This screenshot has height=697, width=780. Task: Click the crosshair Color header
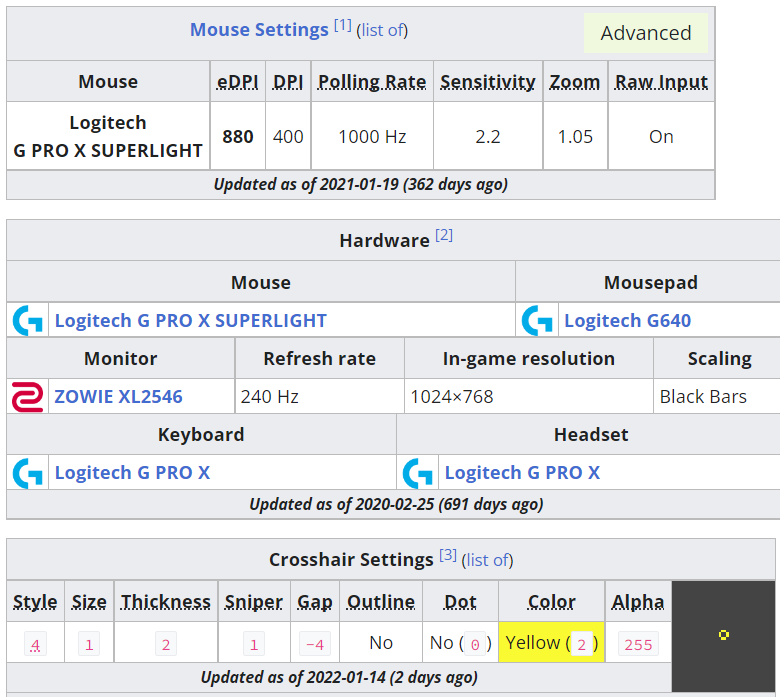[552, 602]
